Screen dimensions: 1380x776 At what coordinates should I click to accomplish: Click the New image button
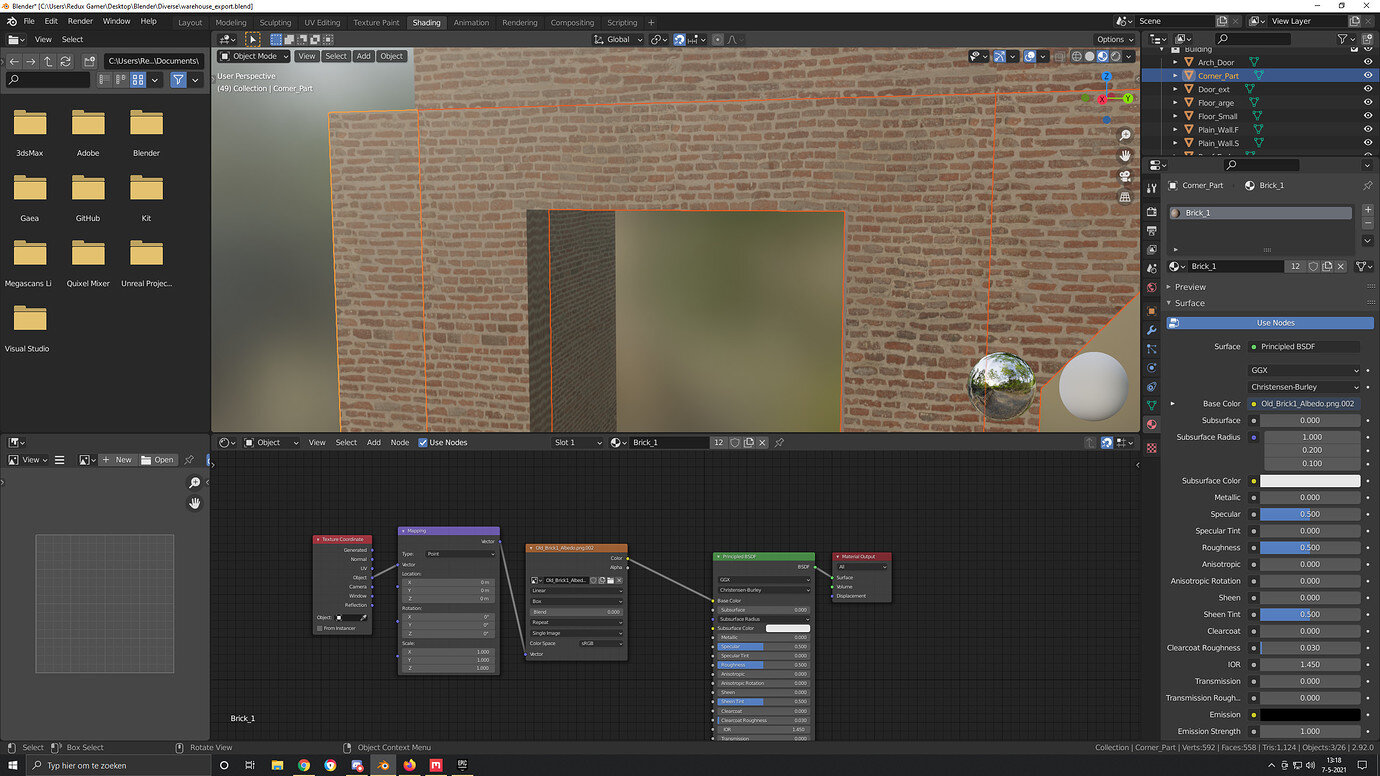pos(116,460)
